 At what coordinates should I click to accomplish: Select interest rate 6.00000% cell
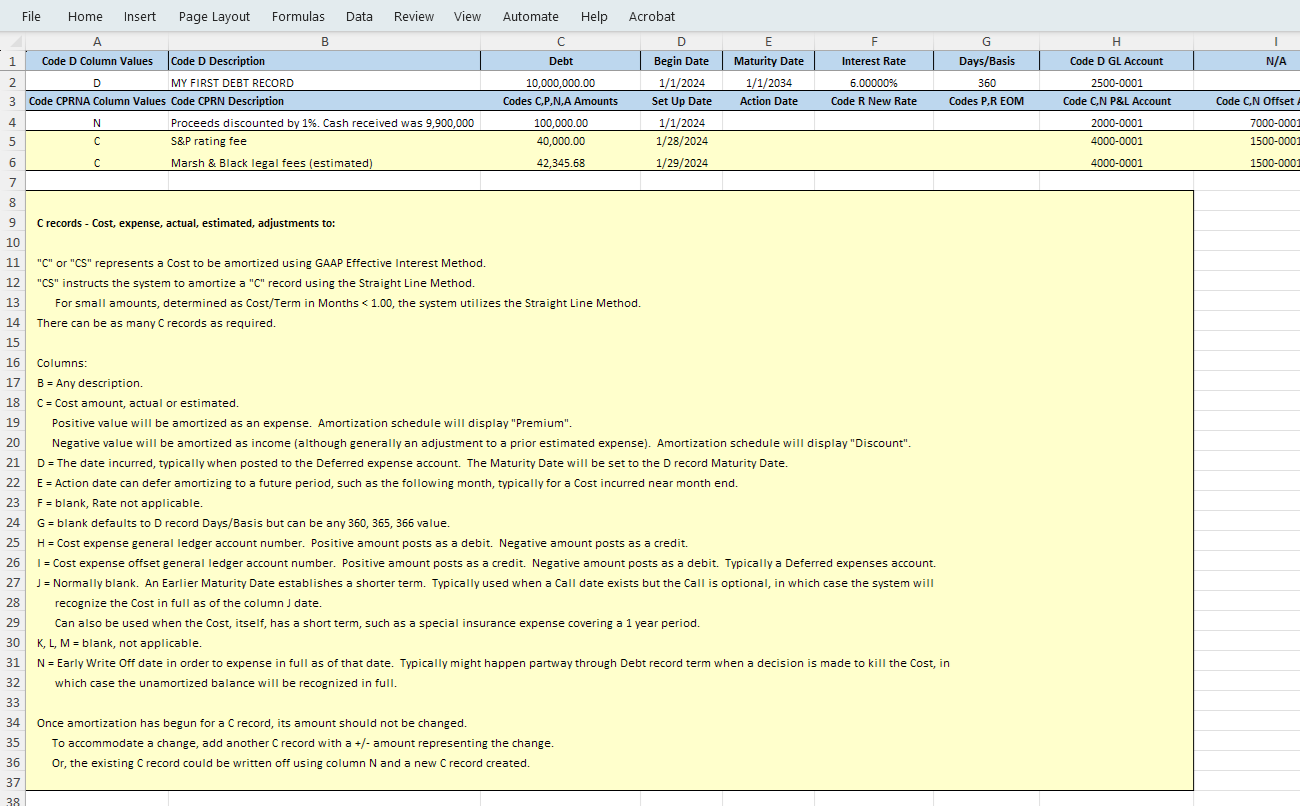pyautogui.click(x=874, y=83)
